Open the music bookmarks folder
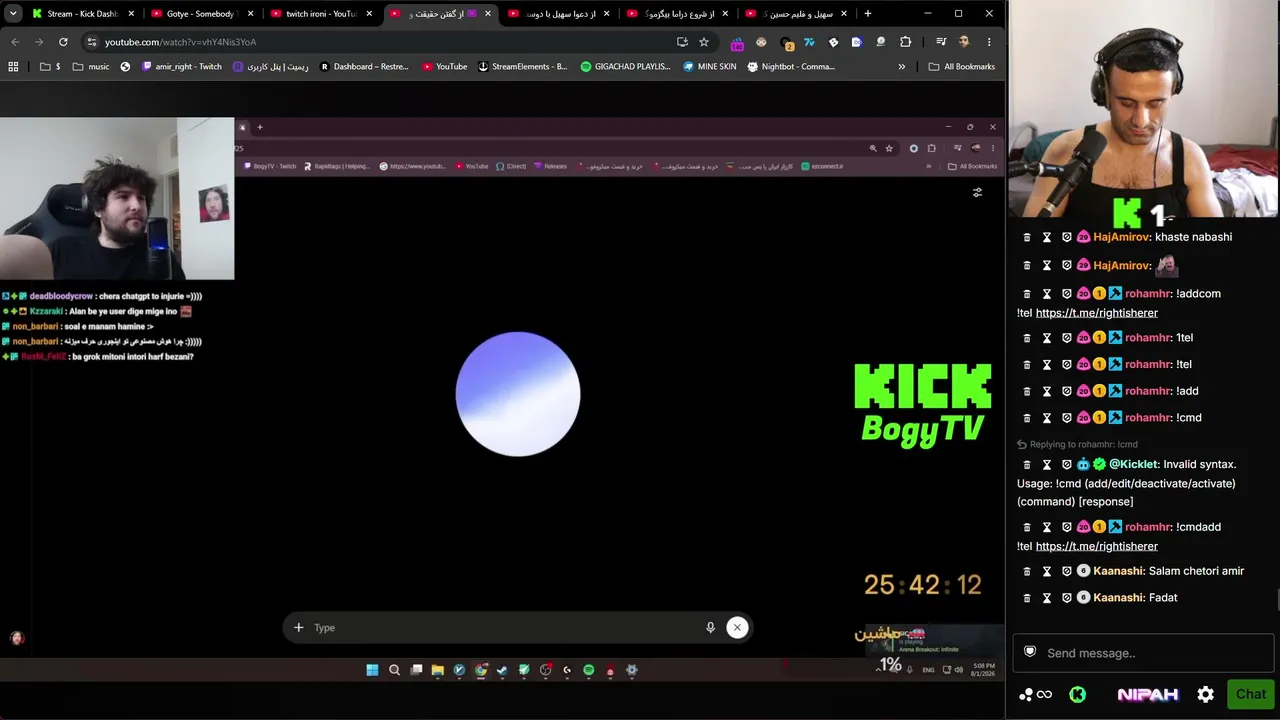1280x720 pixels. point(91,67)
